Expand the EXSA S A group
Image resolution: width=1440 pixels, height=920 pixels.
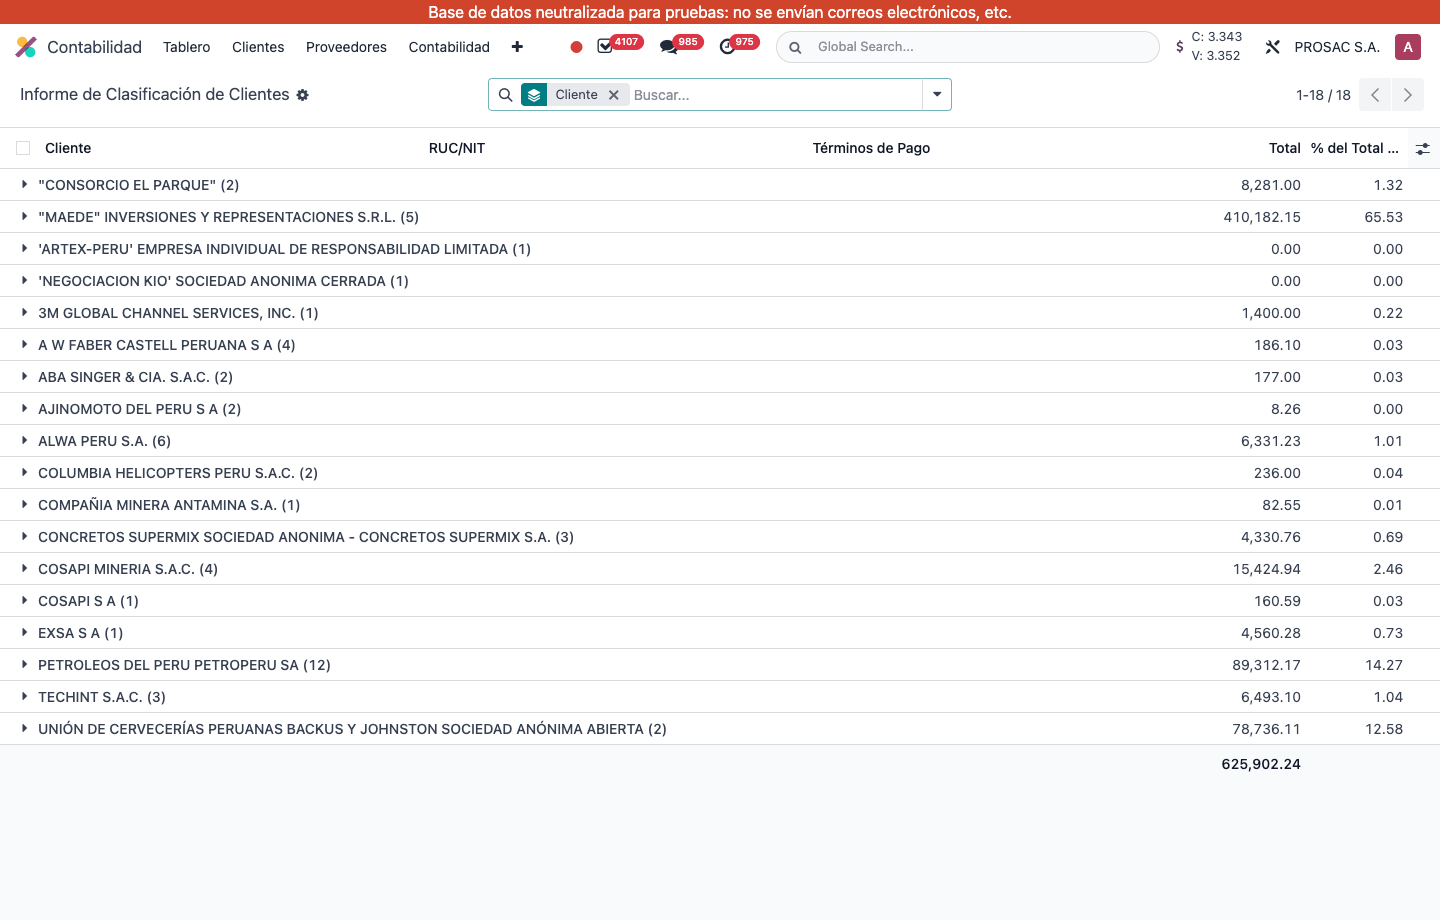[24, 633]
